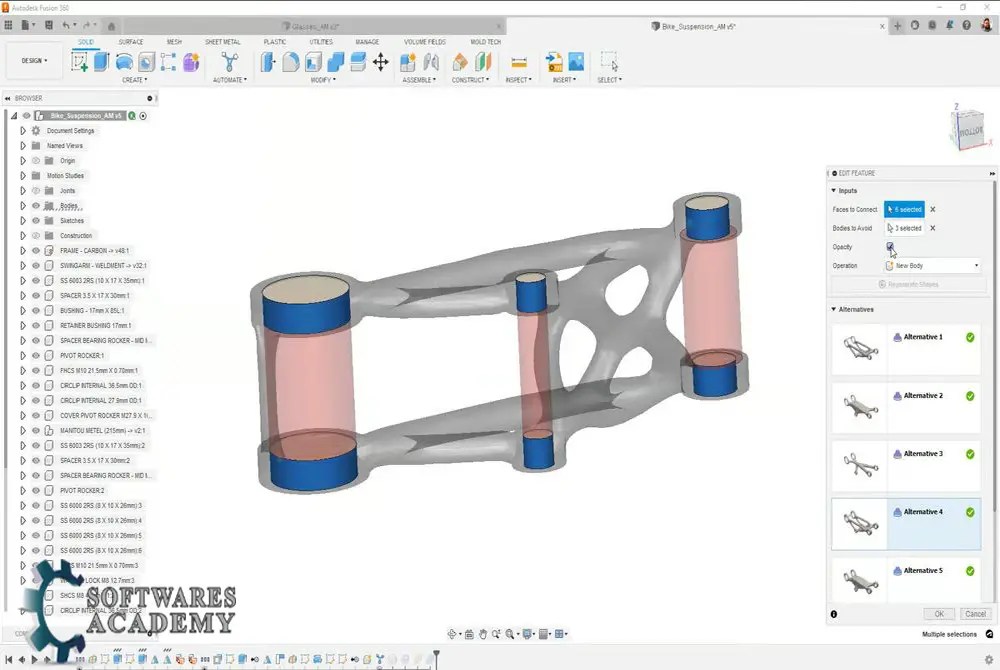Select the Move/Copy tool in Modify group
Viewport: 1000px width, 670px height.
pyautogui.click(x=380, y=62)
